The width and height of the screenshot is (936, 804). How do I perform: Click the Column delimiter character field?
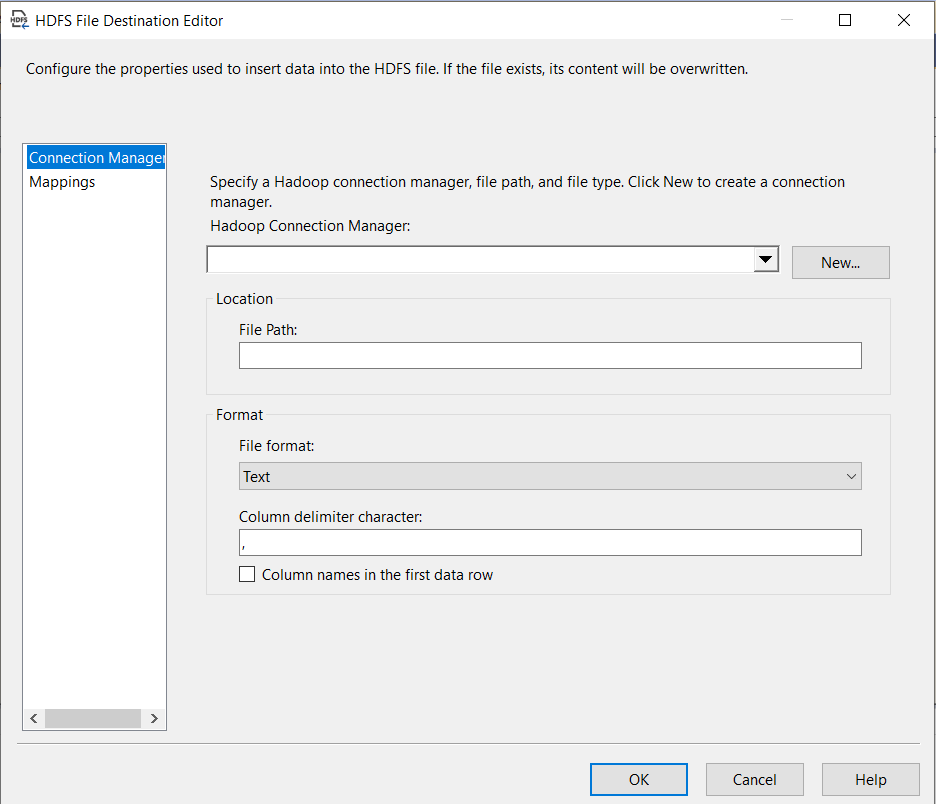(549, 543)
